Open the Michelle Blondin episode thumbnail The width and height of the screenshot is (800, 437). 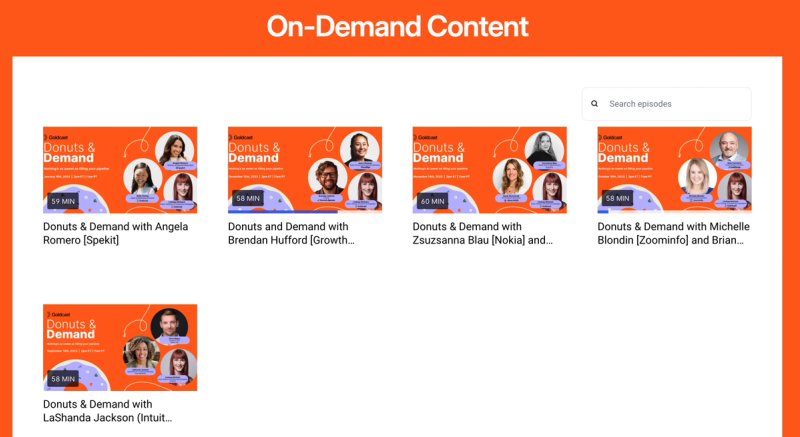click(674, 170)
